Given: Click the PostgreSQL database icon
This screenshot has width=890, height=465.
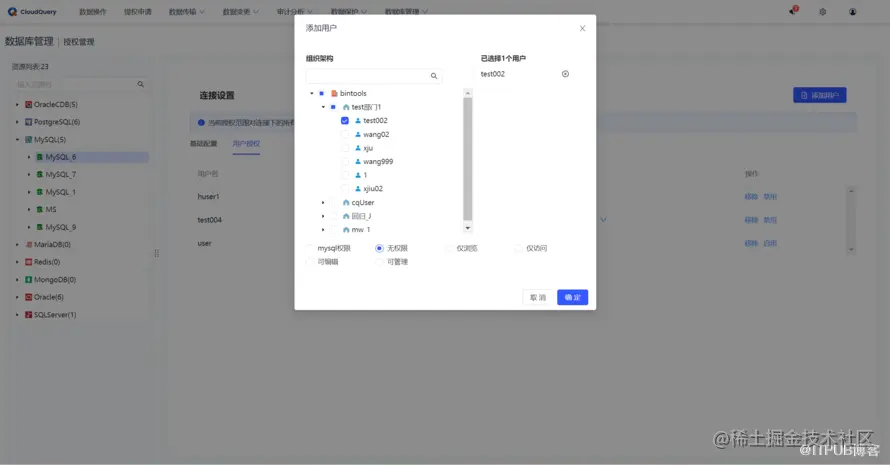Looking at the screenshot, I should coord(28,122).
